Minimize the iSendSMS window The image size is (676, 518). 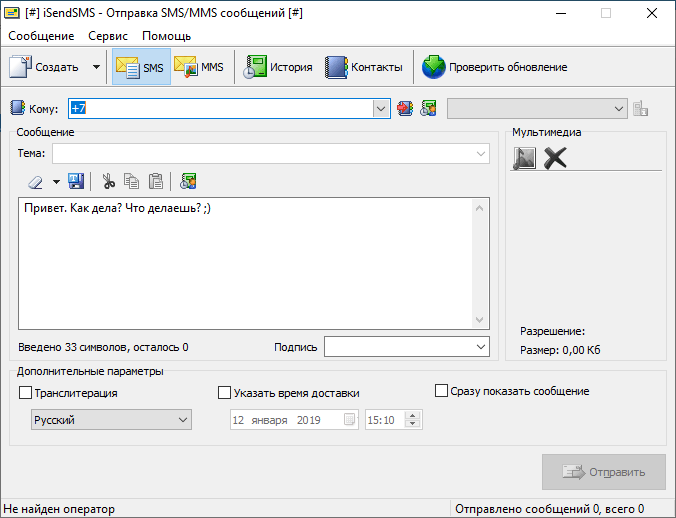[561, 13]
